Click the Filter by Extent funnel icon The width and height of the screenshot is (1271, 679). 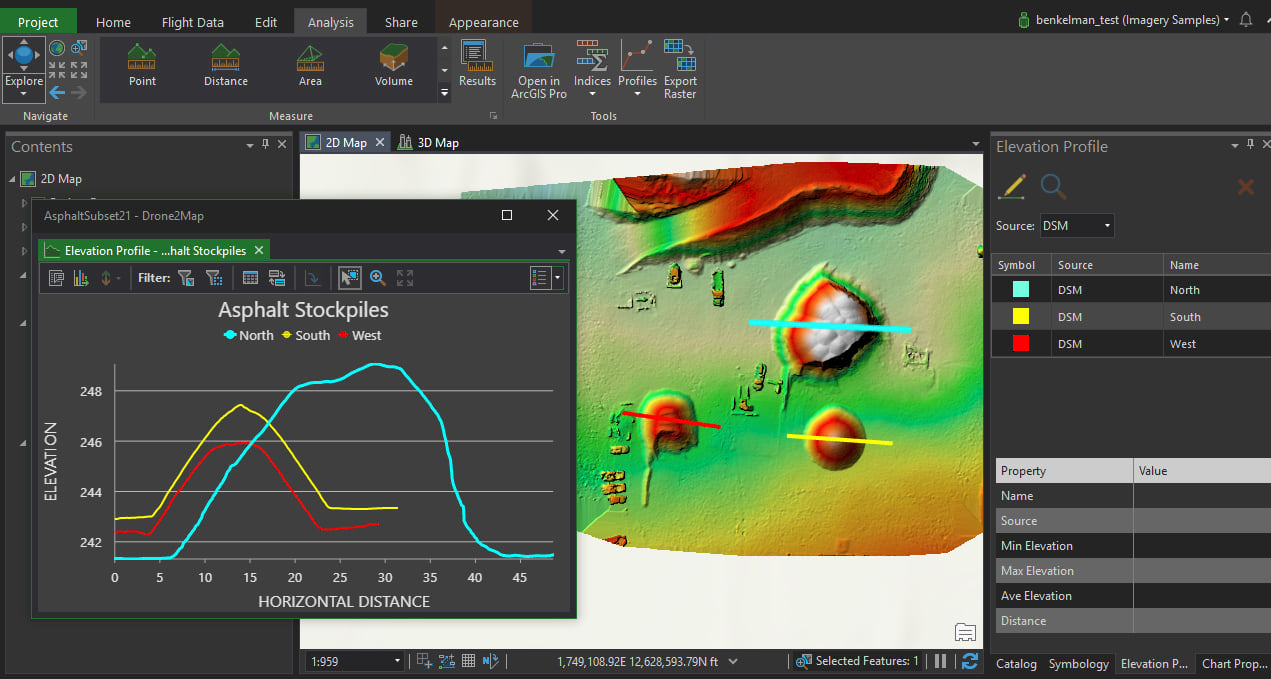point(213,278)
